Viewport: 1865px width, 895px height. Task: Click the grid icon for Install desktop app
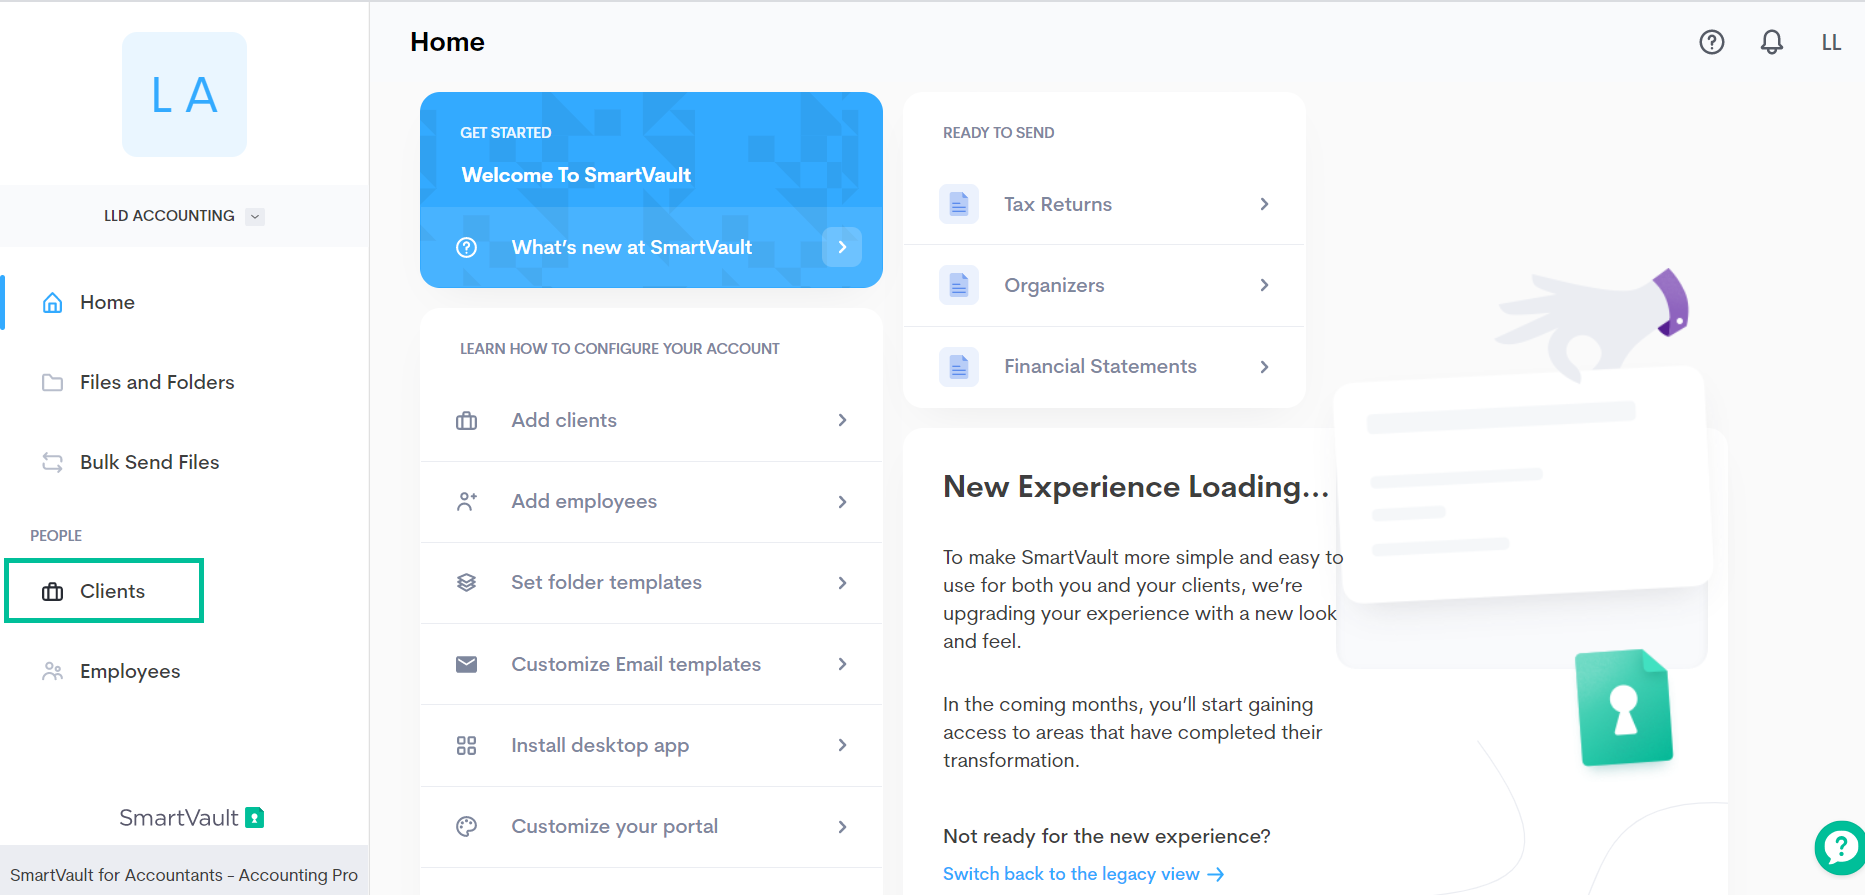coord(466,745)
